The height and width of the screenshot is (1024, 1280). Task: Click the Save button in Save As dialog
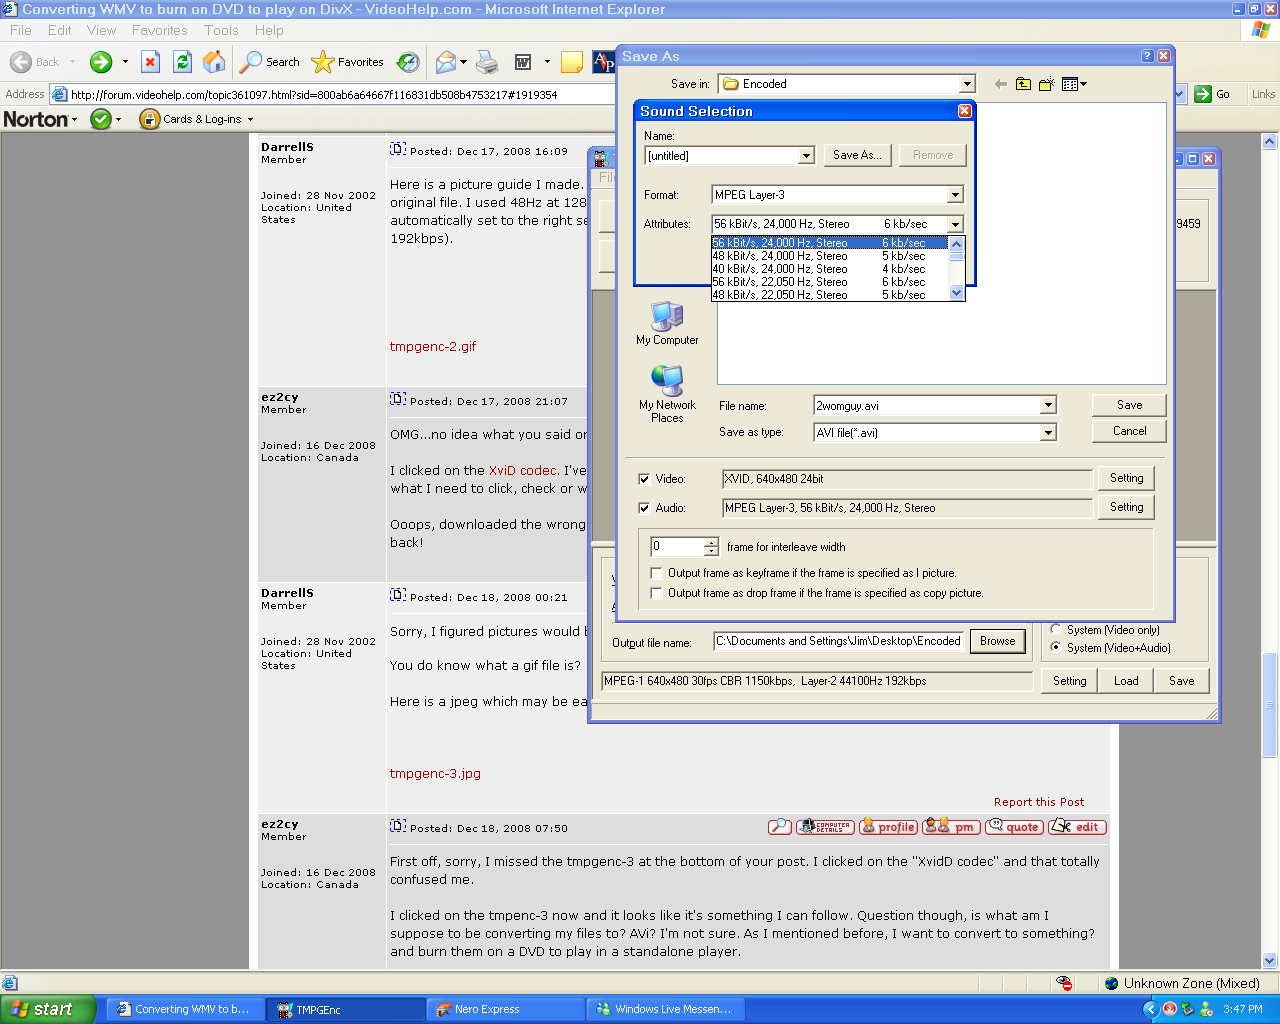[x=1129, y=405]
